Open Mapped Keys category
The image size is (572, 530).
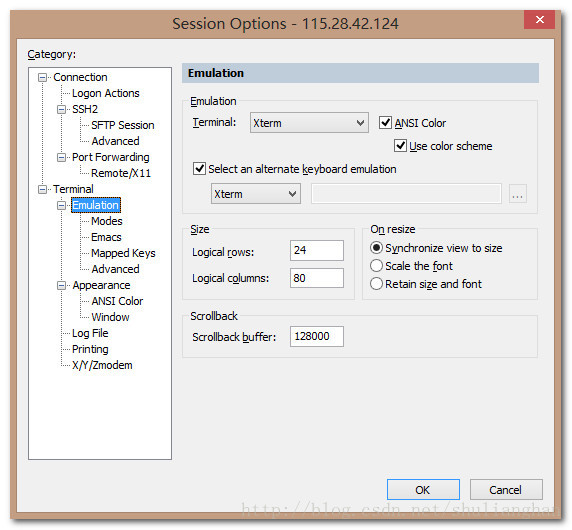tap(123, 254)
